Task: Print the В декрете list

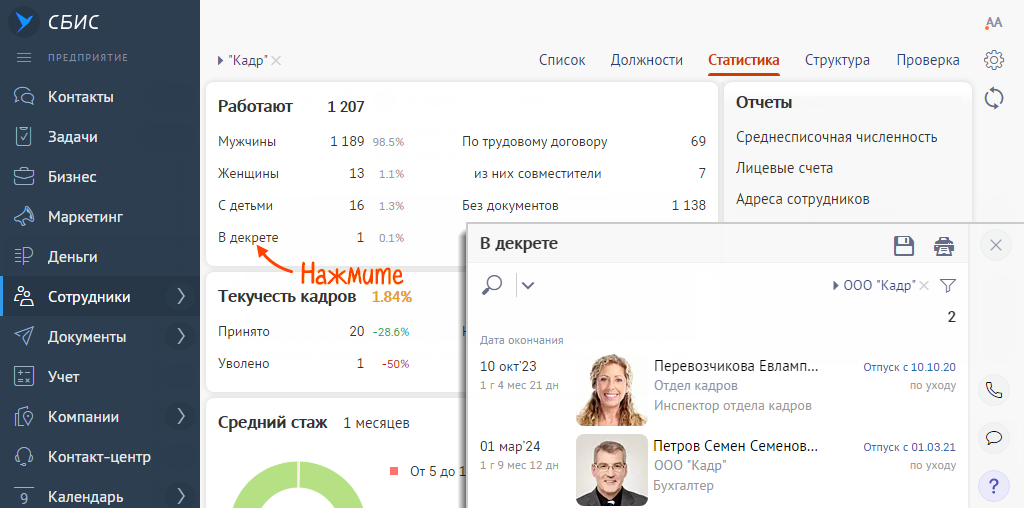Action: [x=944, y=246]
